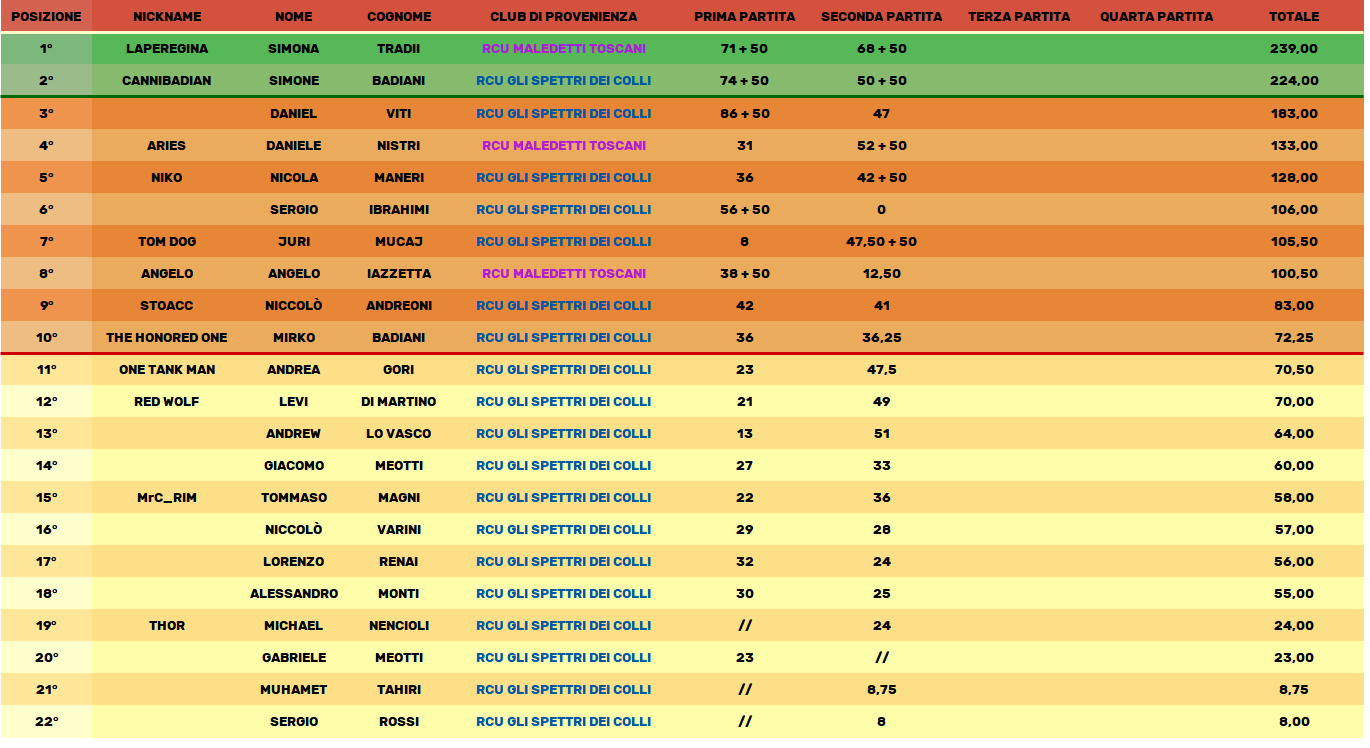The height and width of the screenshot is (748, 1370).
Task: Click the NOME column header
Action: [x=294, y=17]
